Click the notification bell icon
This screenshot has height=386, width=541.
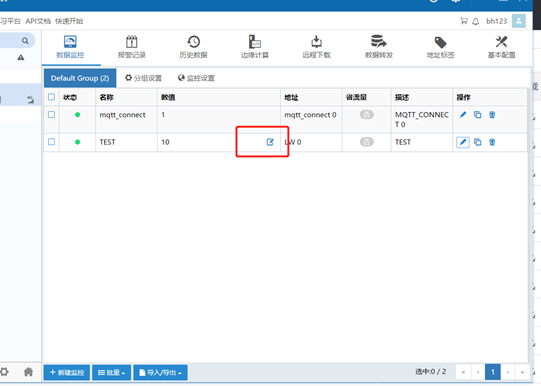click(x=476, y=21)
